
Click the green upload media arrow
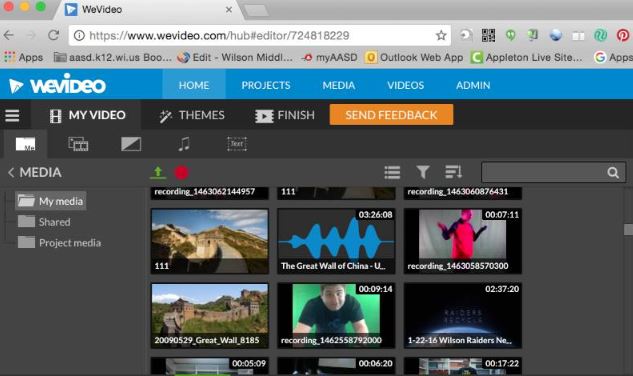[158, 172]
